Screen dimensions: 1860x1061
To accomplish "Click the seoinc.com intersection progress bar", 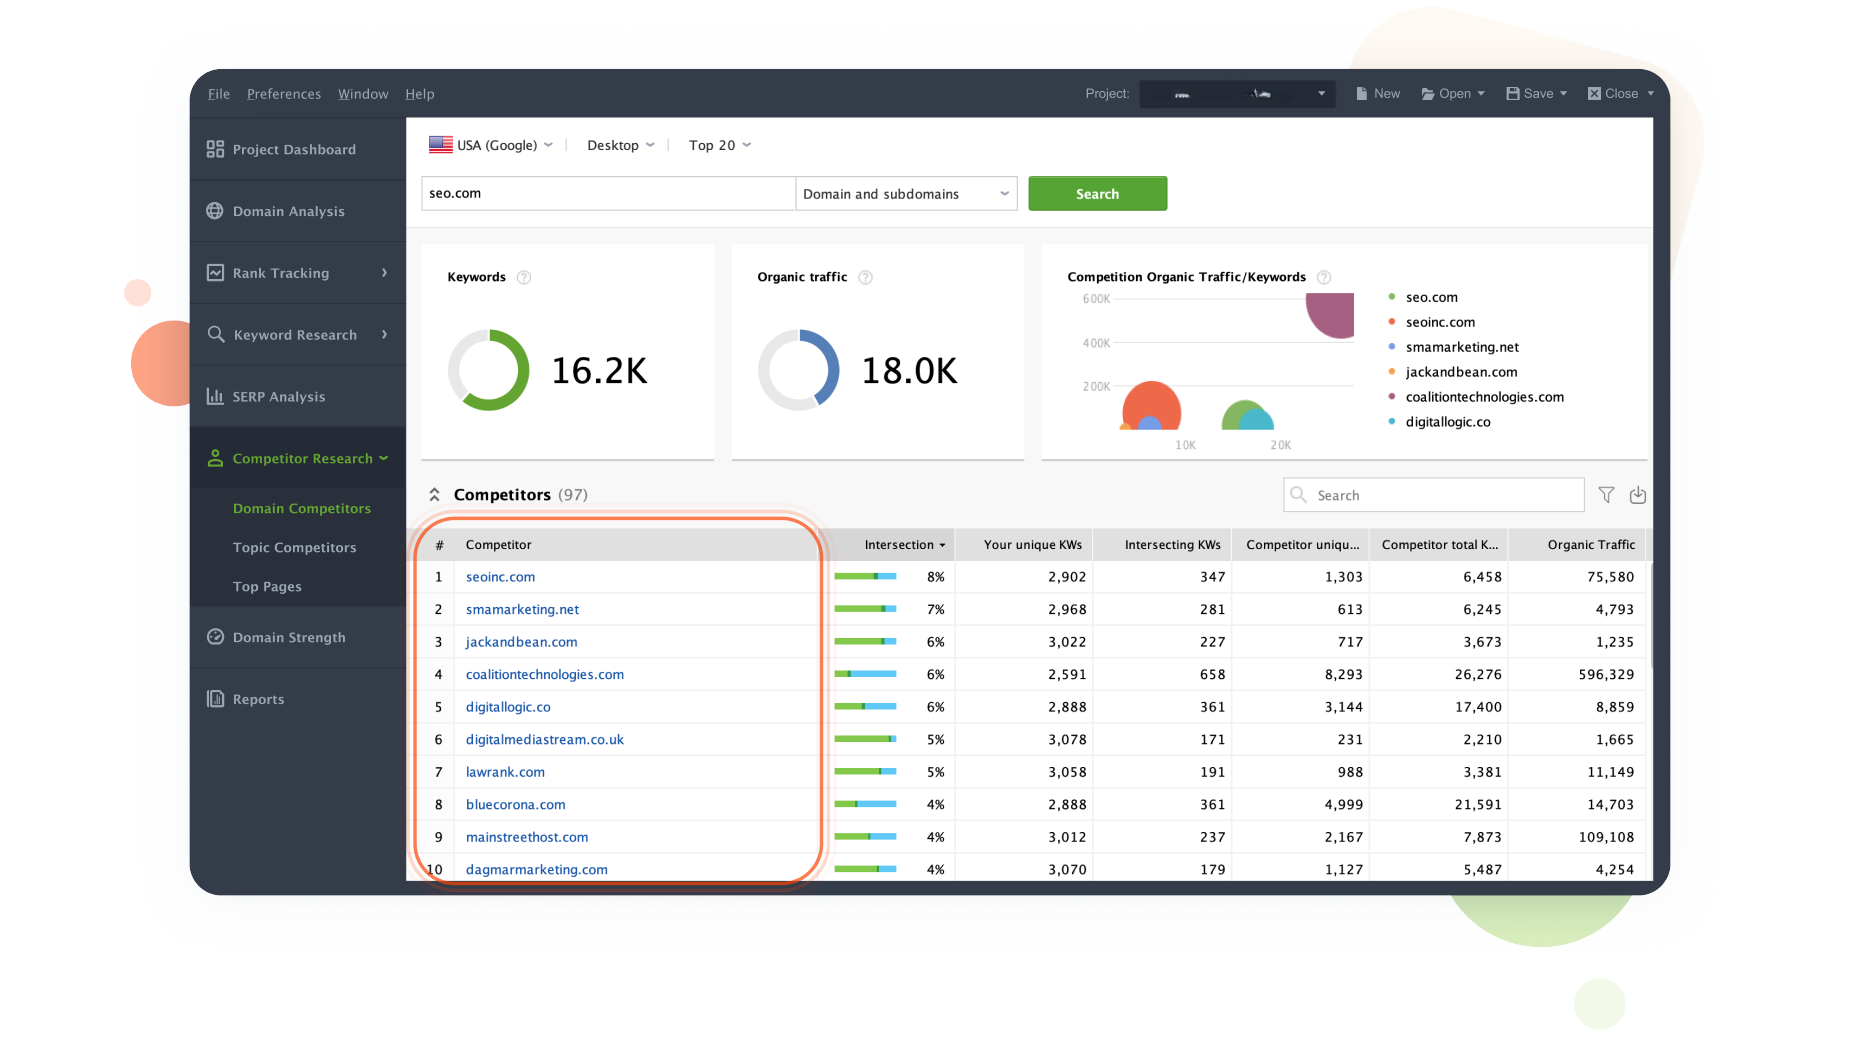I will (865, 577).
